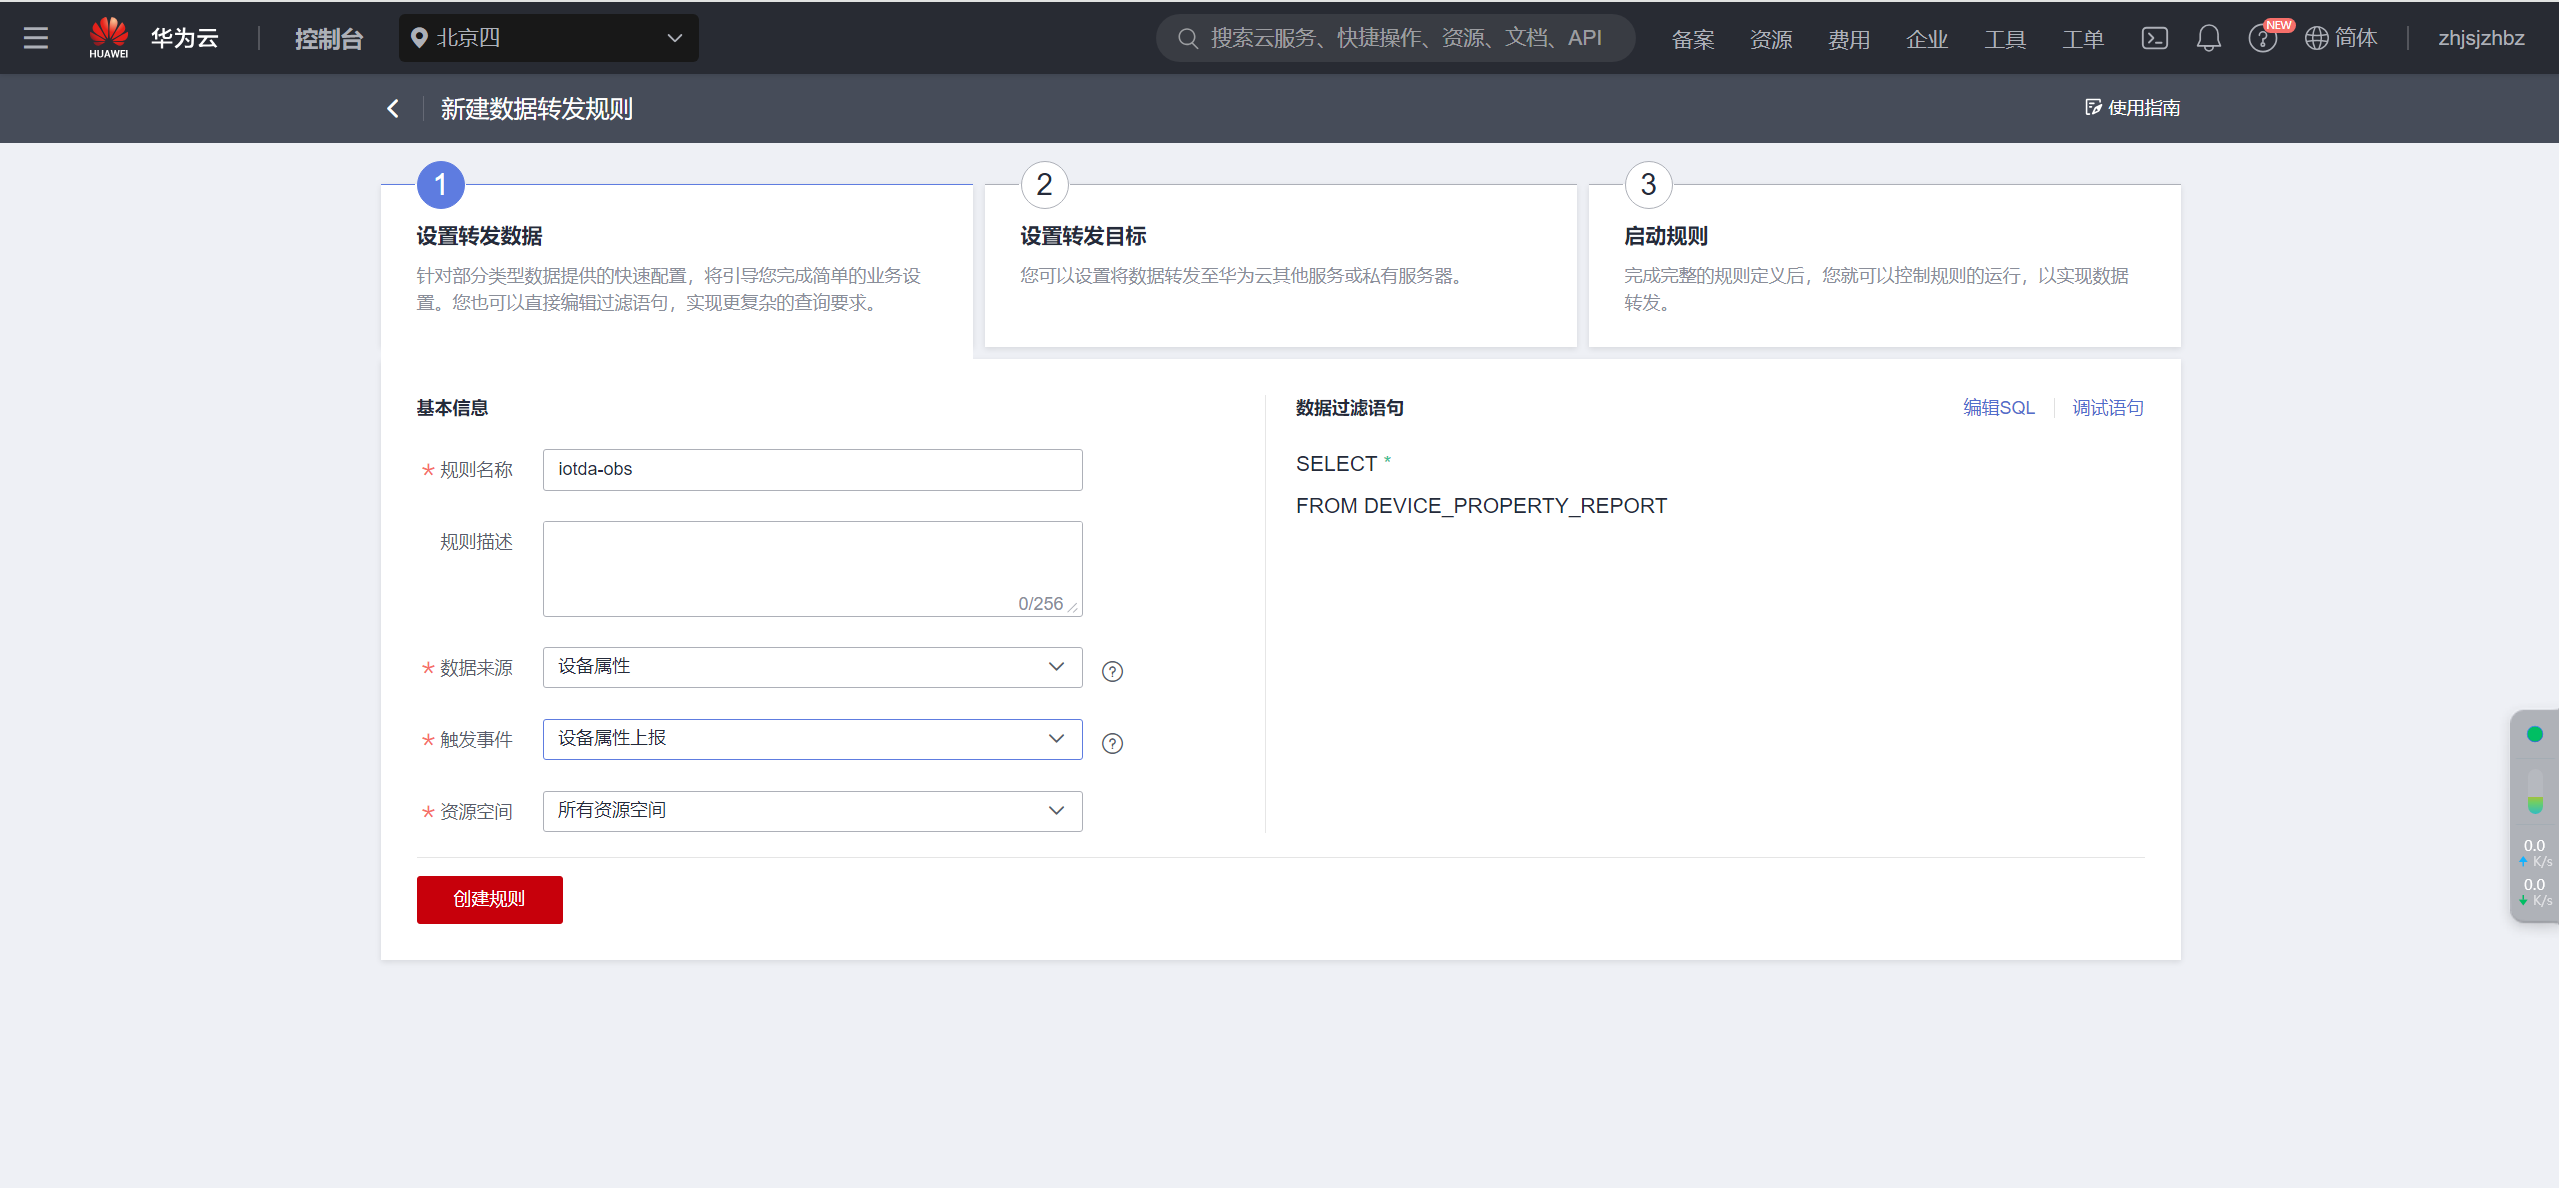The image size is (2559, 1188).
Task: Open the notification bell
Action: [x=2208, y=38]
